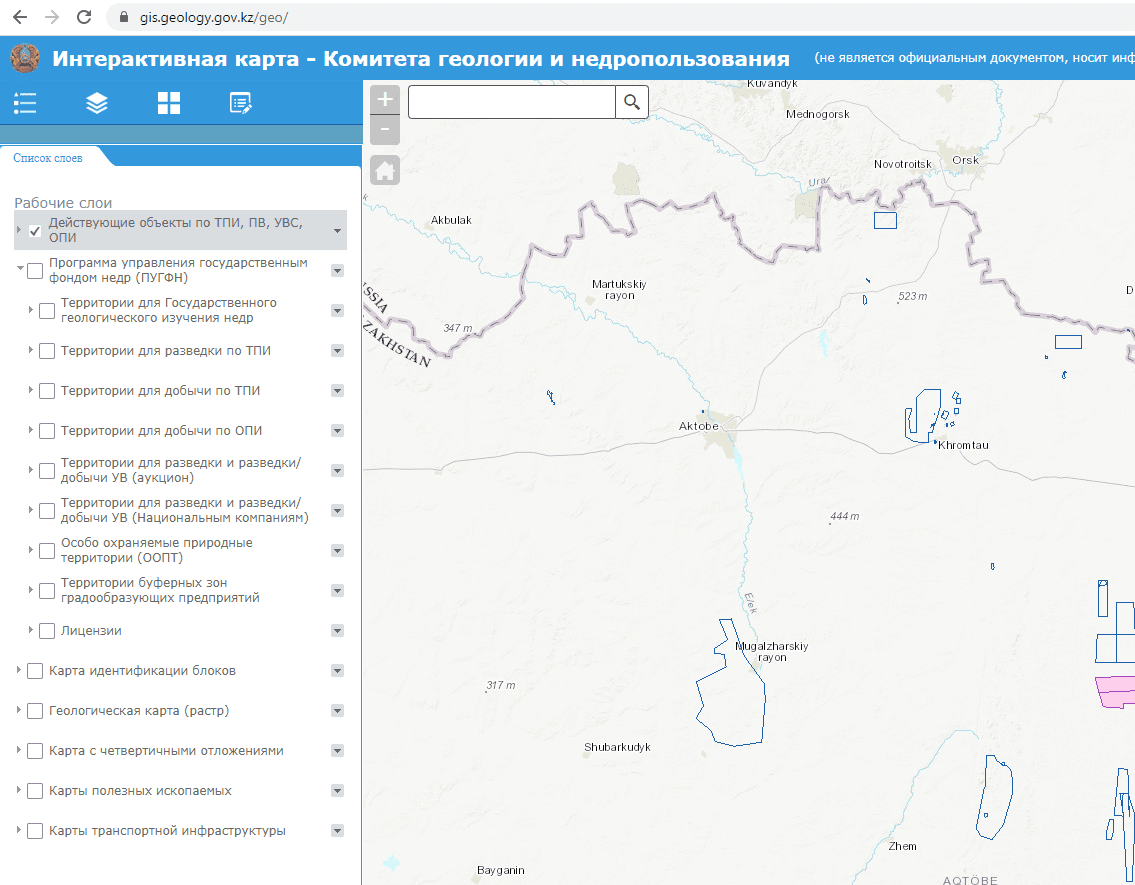The width and height of the screenshot is (1135, 885).
Task: Check Территории для добычи по ТПИ
Action: 47,391
